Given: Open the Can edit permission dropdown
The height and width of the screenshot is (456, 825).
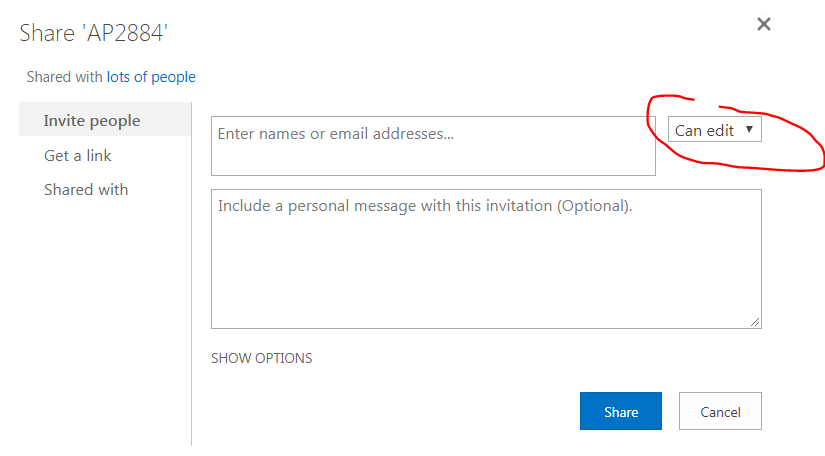Looking at the screenshot, I should [x=714, y=130].
